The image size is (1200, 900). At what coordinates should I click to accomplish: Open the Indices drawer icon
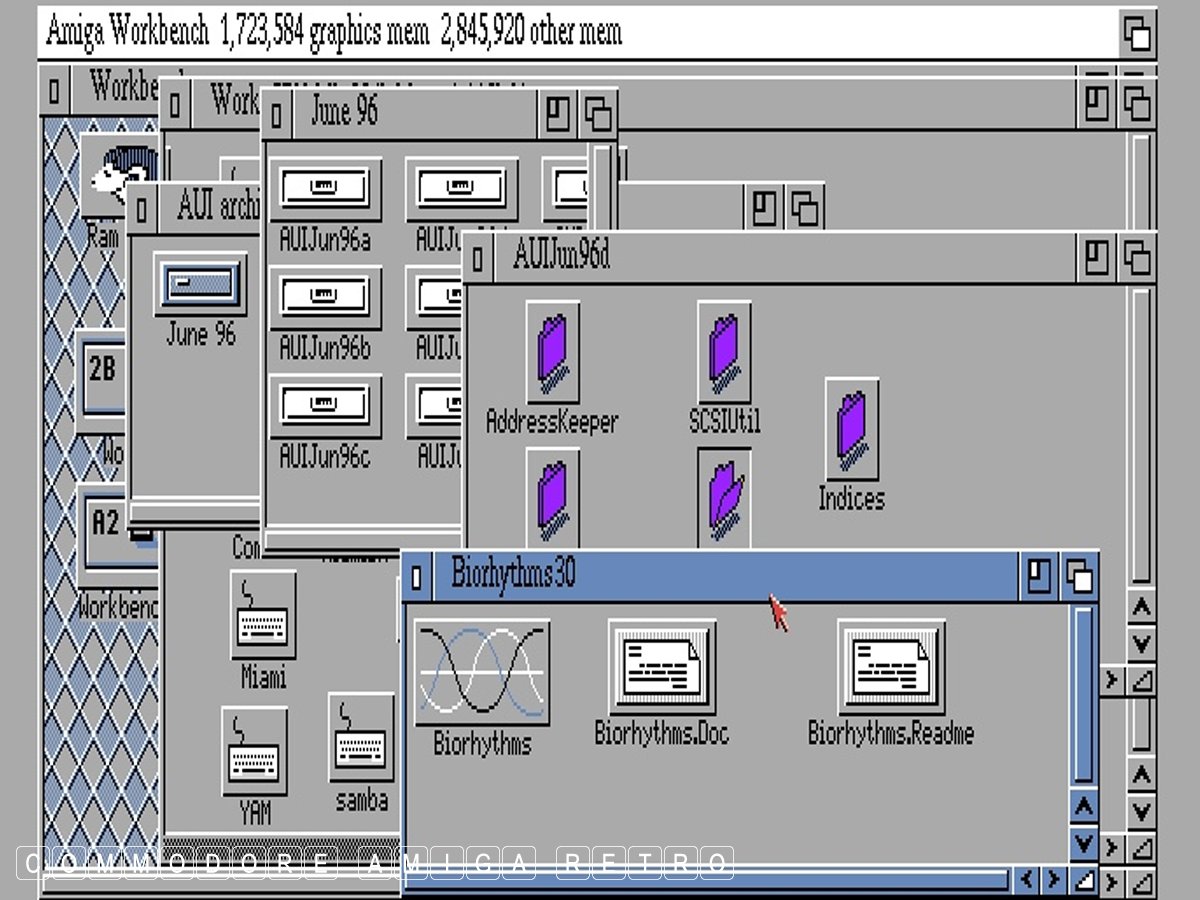[851, 429]
